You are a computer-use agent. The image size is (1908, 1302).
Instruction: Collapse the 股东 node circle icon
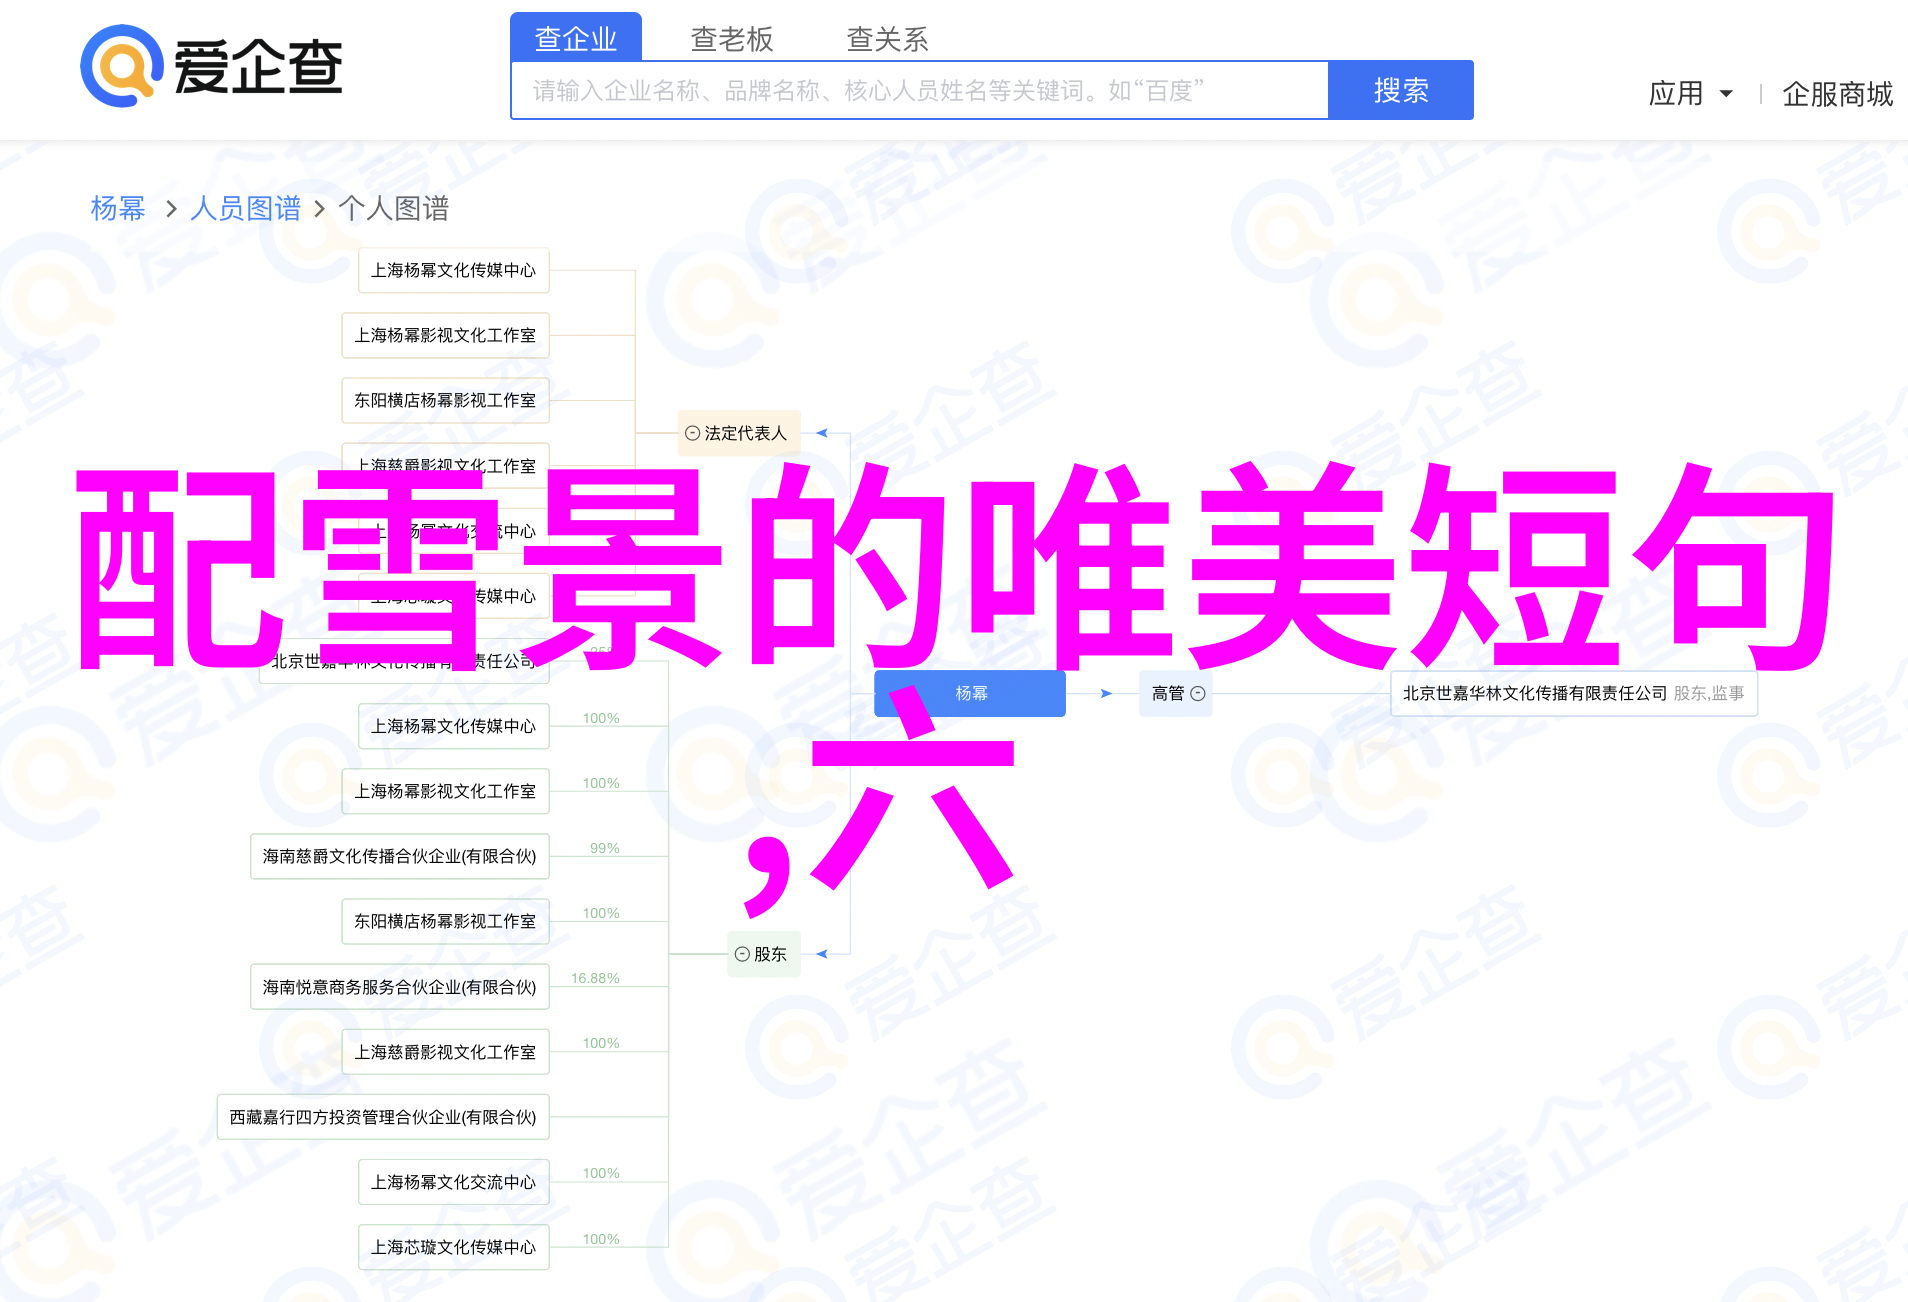[x=742, y=954]
